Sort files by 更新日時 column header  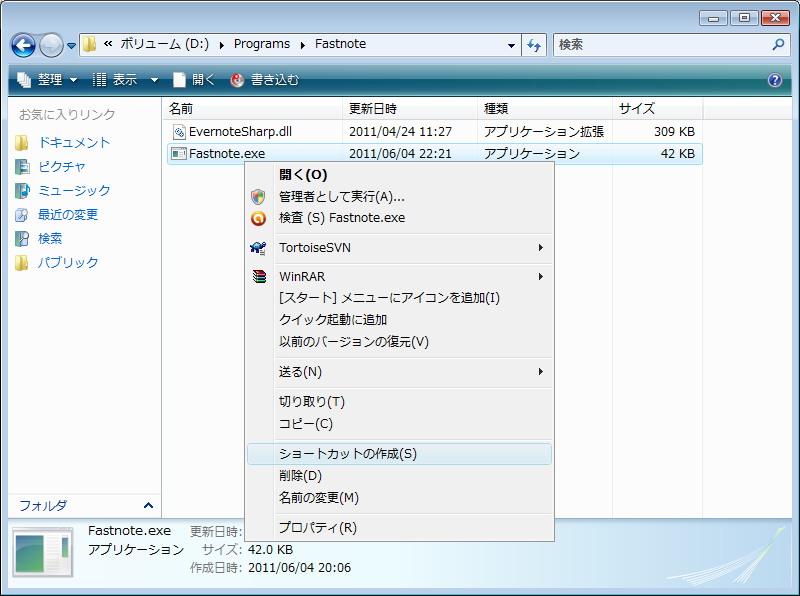(x=373, y=108)
